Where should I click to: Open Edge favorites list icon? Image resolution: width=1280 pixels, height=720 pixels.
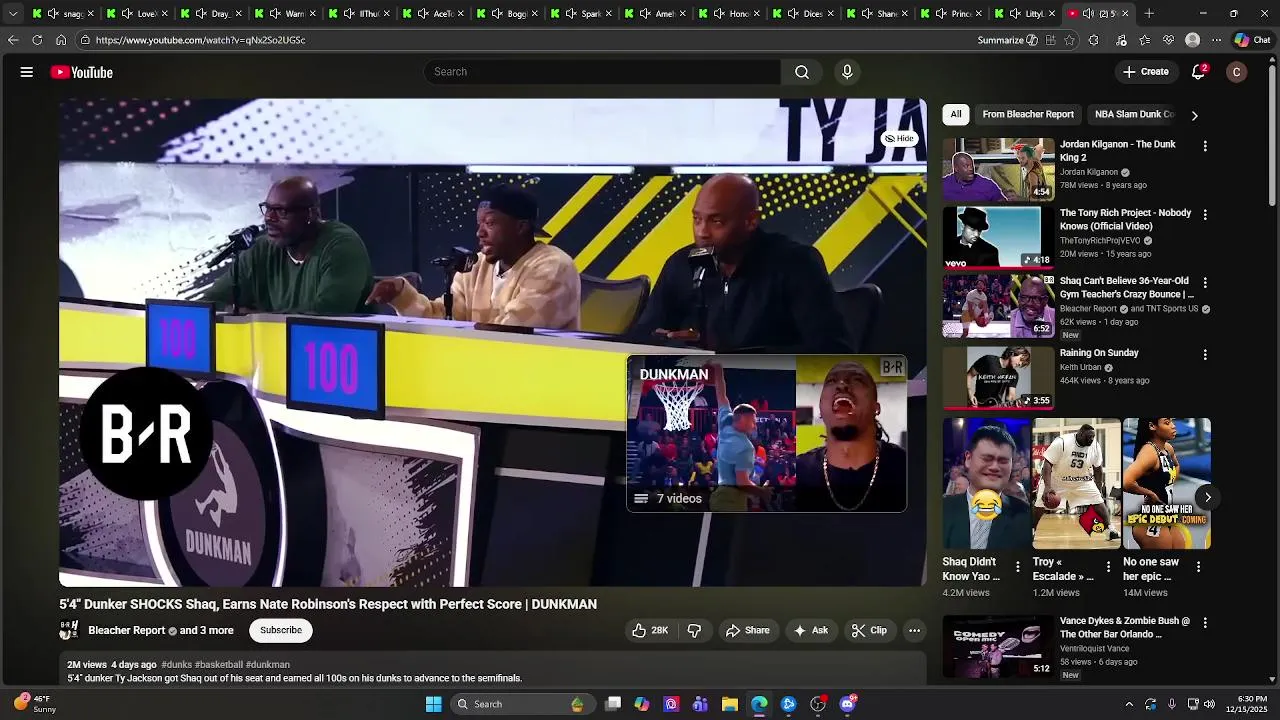(1145, 40)
